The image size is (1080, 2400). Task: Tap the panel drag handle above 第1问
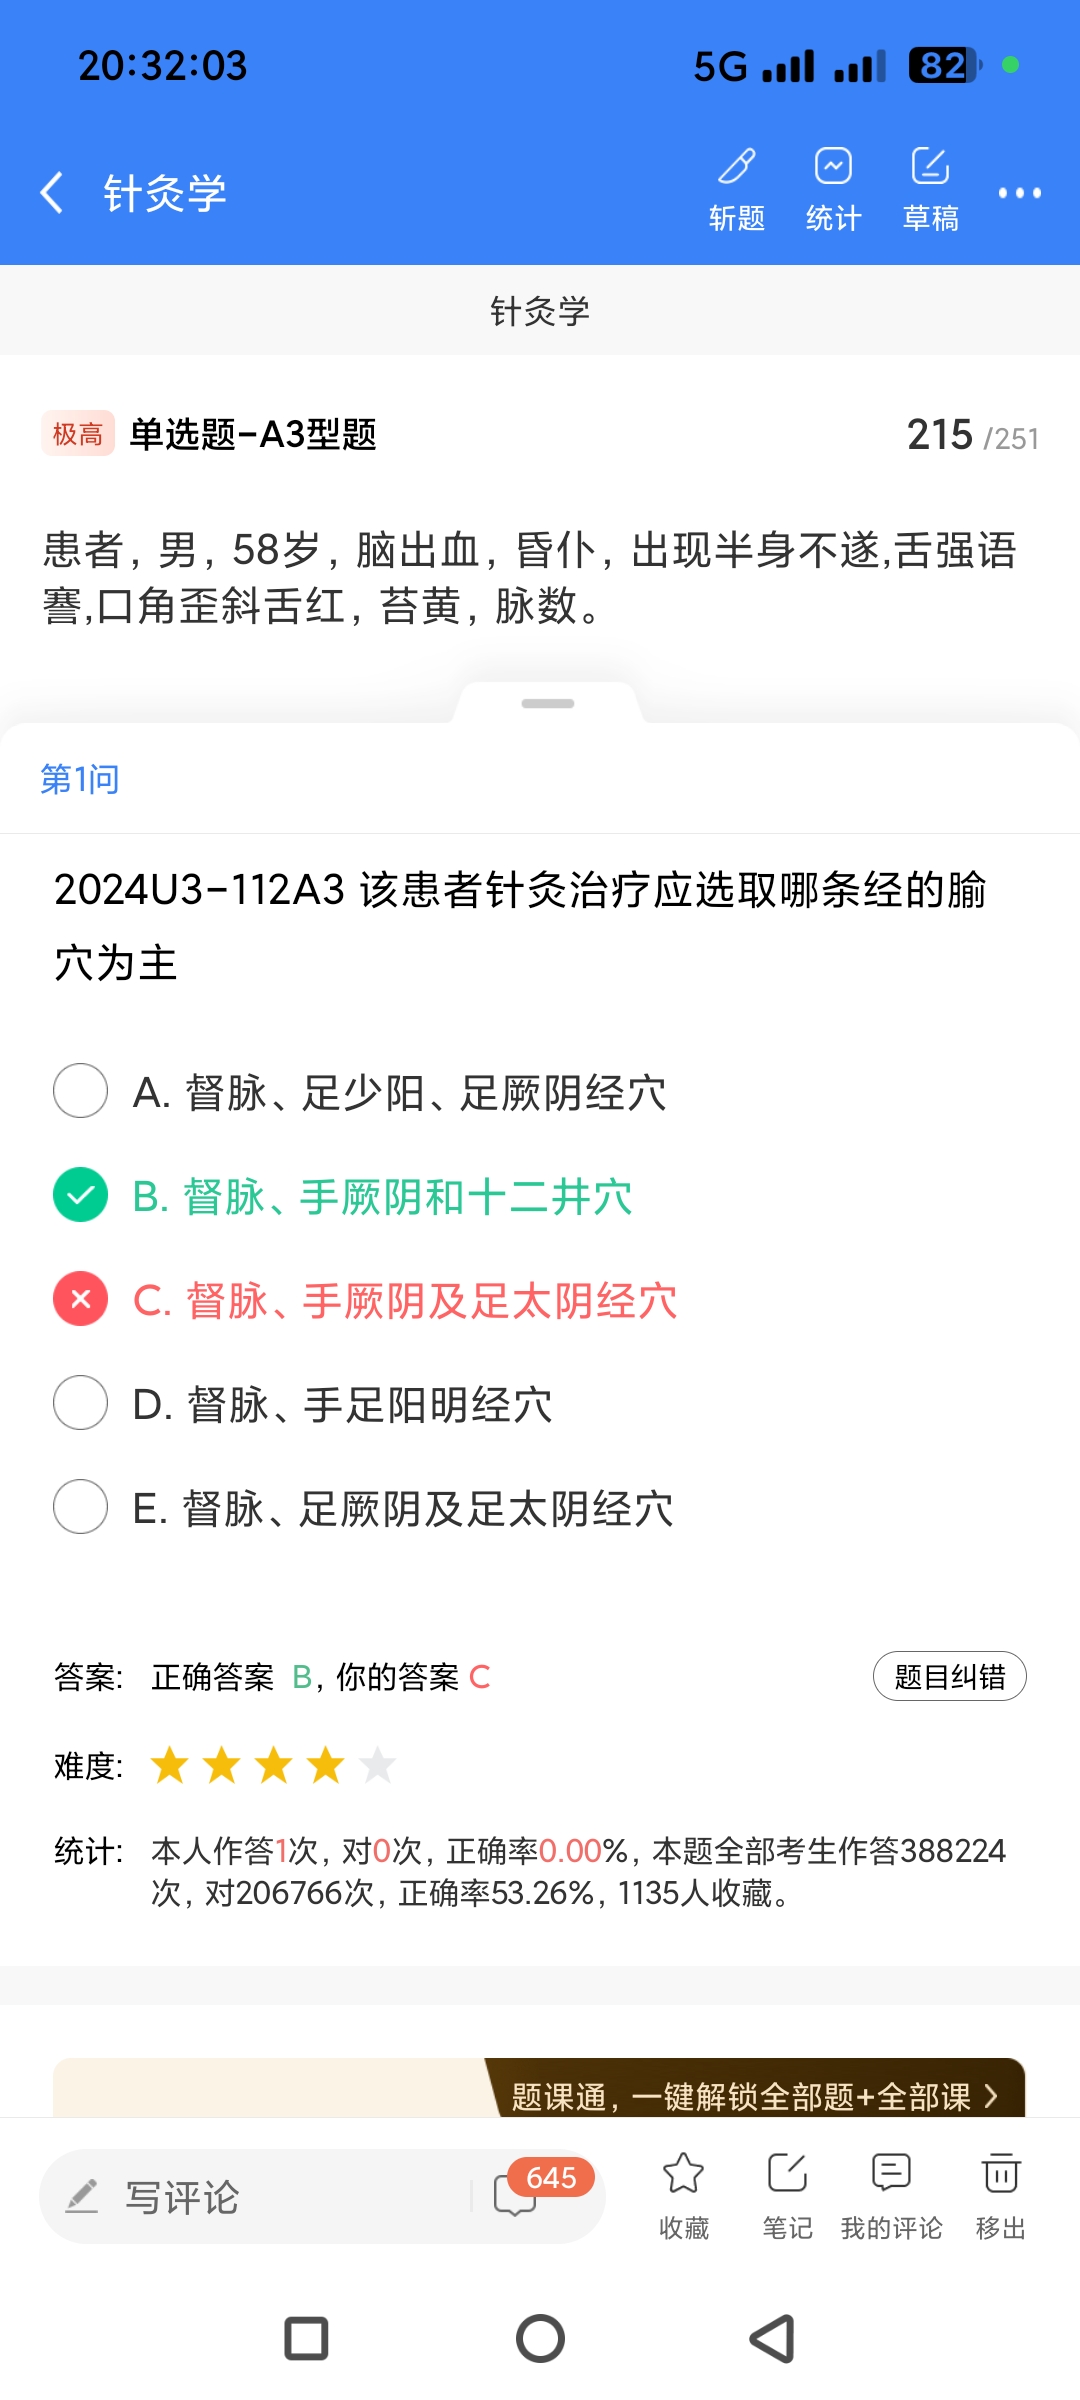click(547, 704)
